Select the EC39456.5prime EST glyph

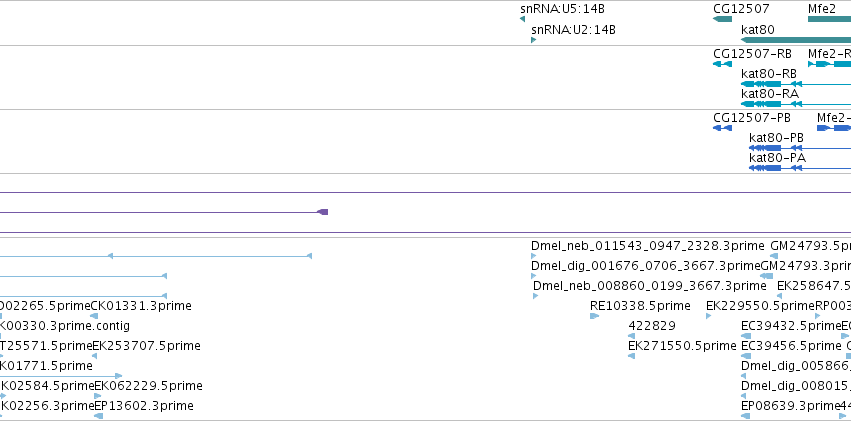(x=746, y=356)
